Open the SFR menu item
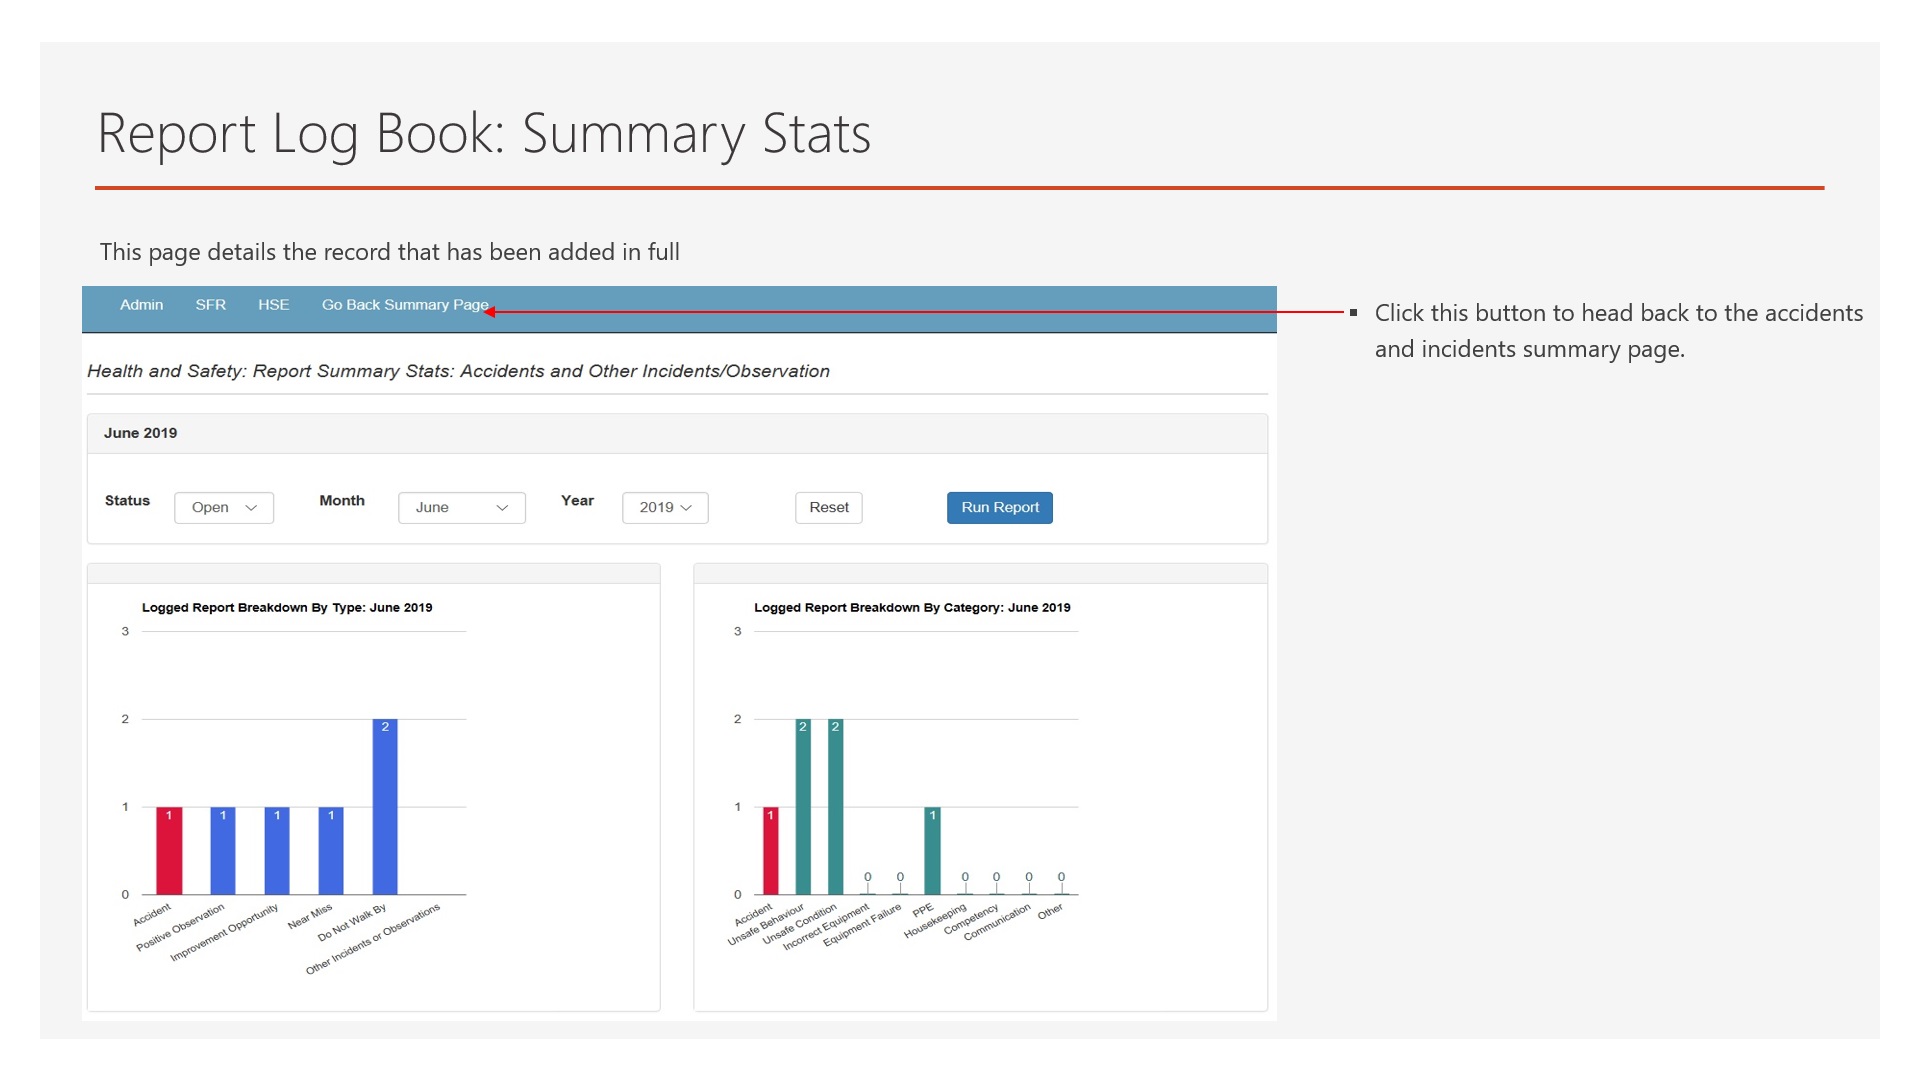 210,305
